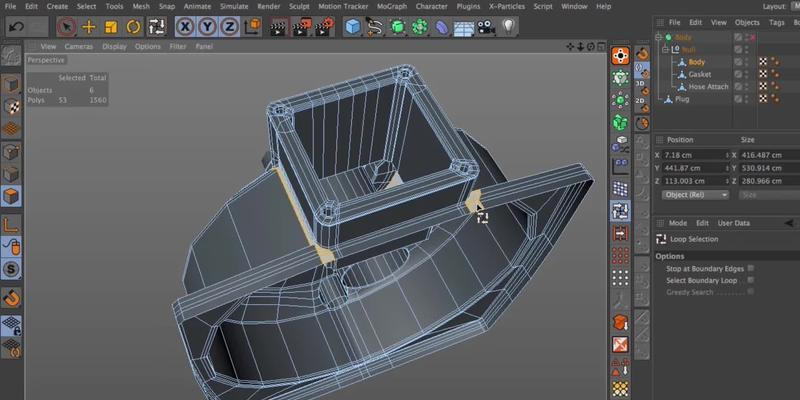Open Edit Render Settings gear clapperboard

(324, 27)
